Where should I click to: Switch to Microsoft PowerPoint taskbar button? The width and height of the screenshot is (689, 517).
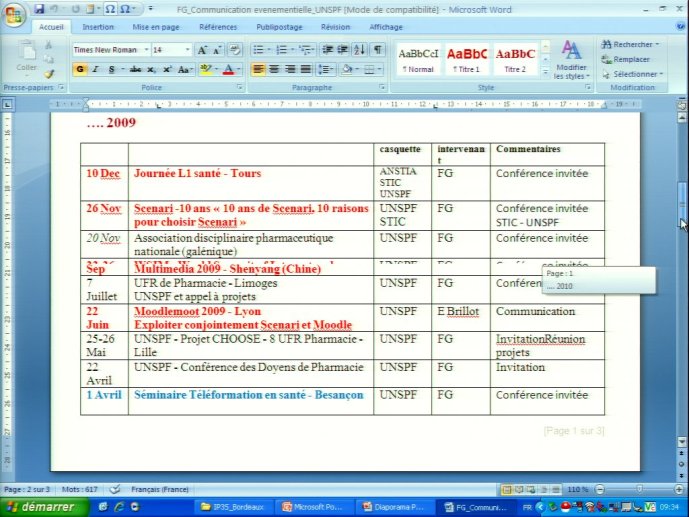click(x=313, y=507)
